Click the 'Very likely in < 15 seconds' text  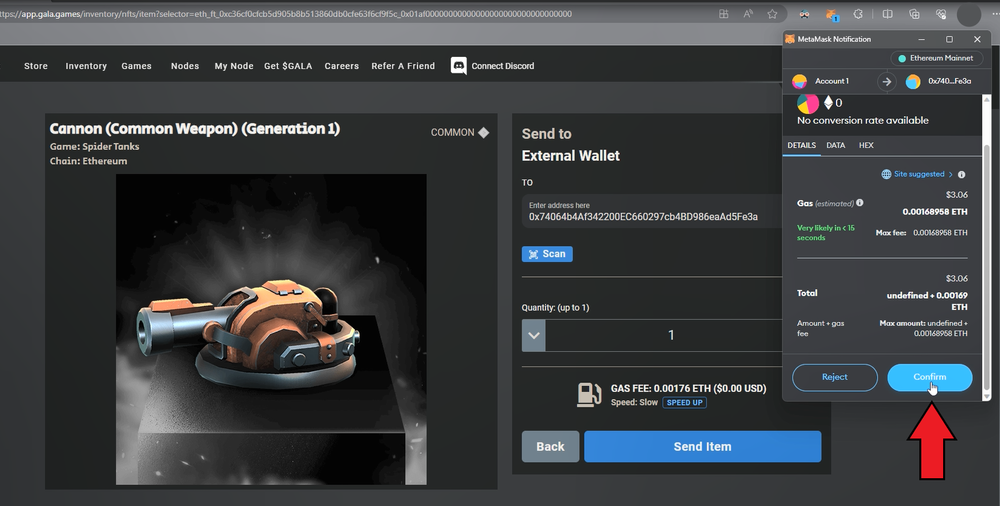(x=826, y=233)
